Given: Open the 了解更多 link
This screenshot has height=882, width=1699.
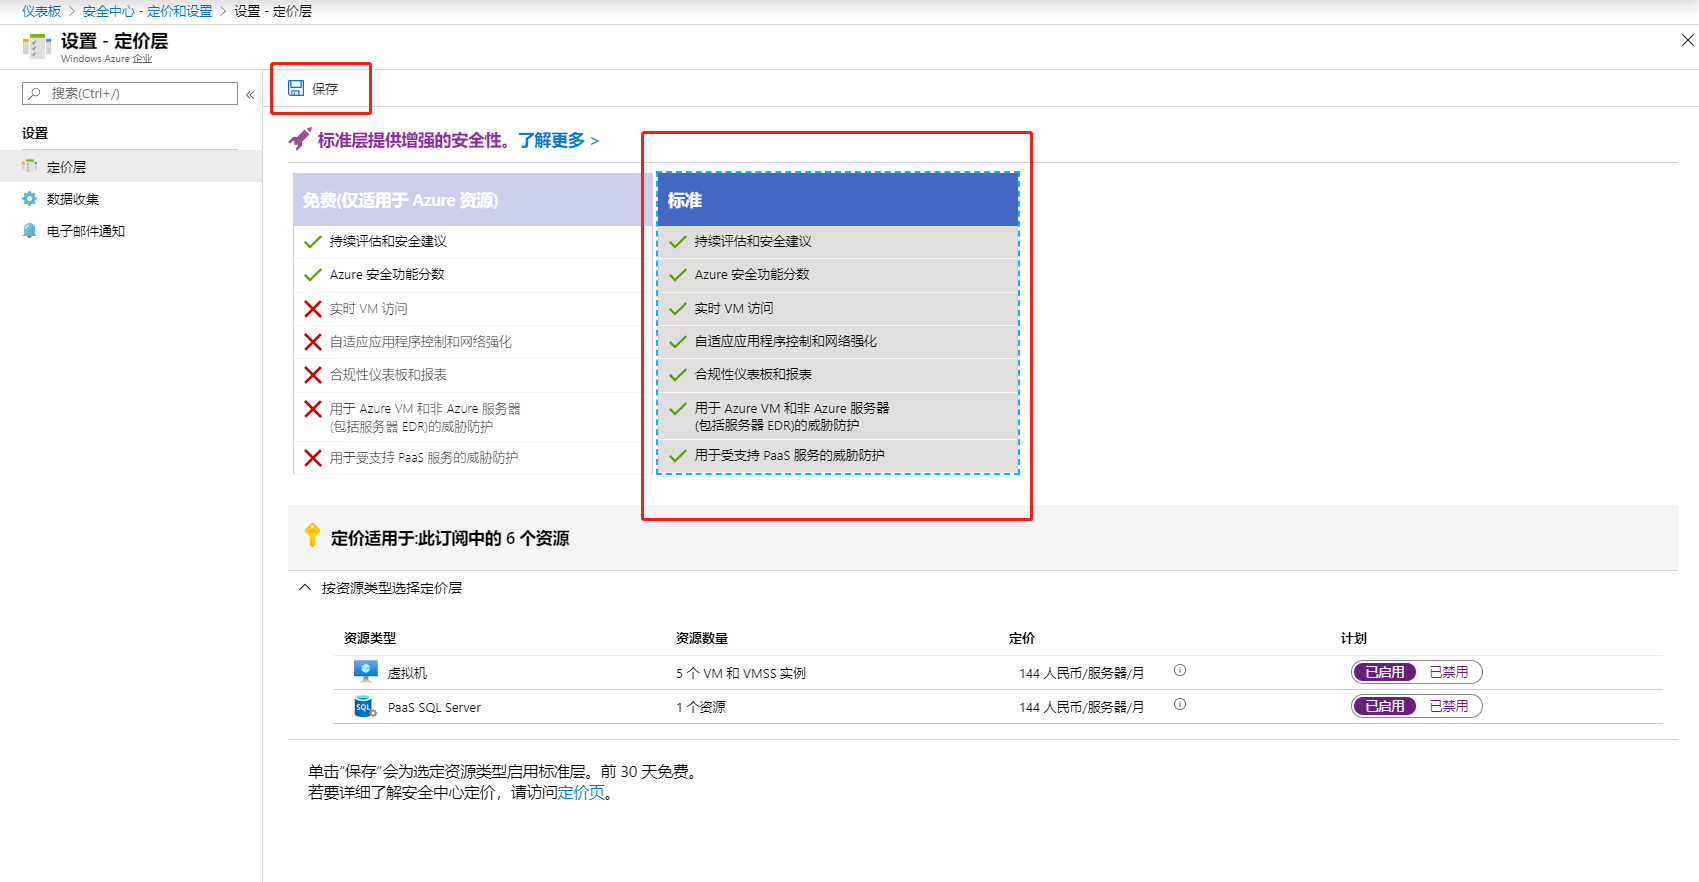Looking at the screenshot, I should click(558, 140).
